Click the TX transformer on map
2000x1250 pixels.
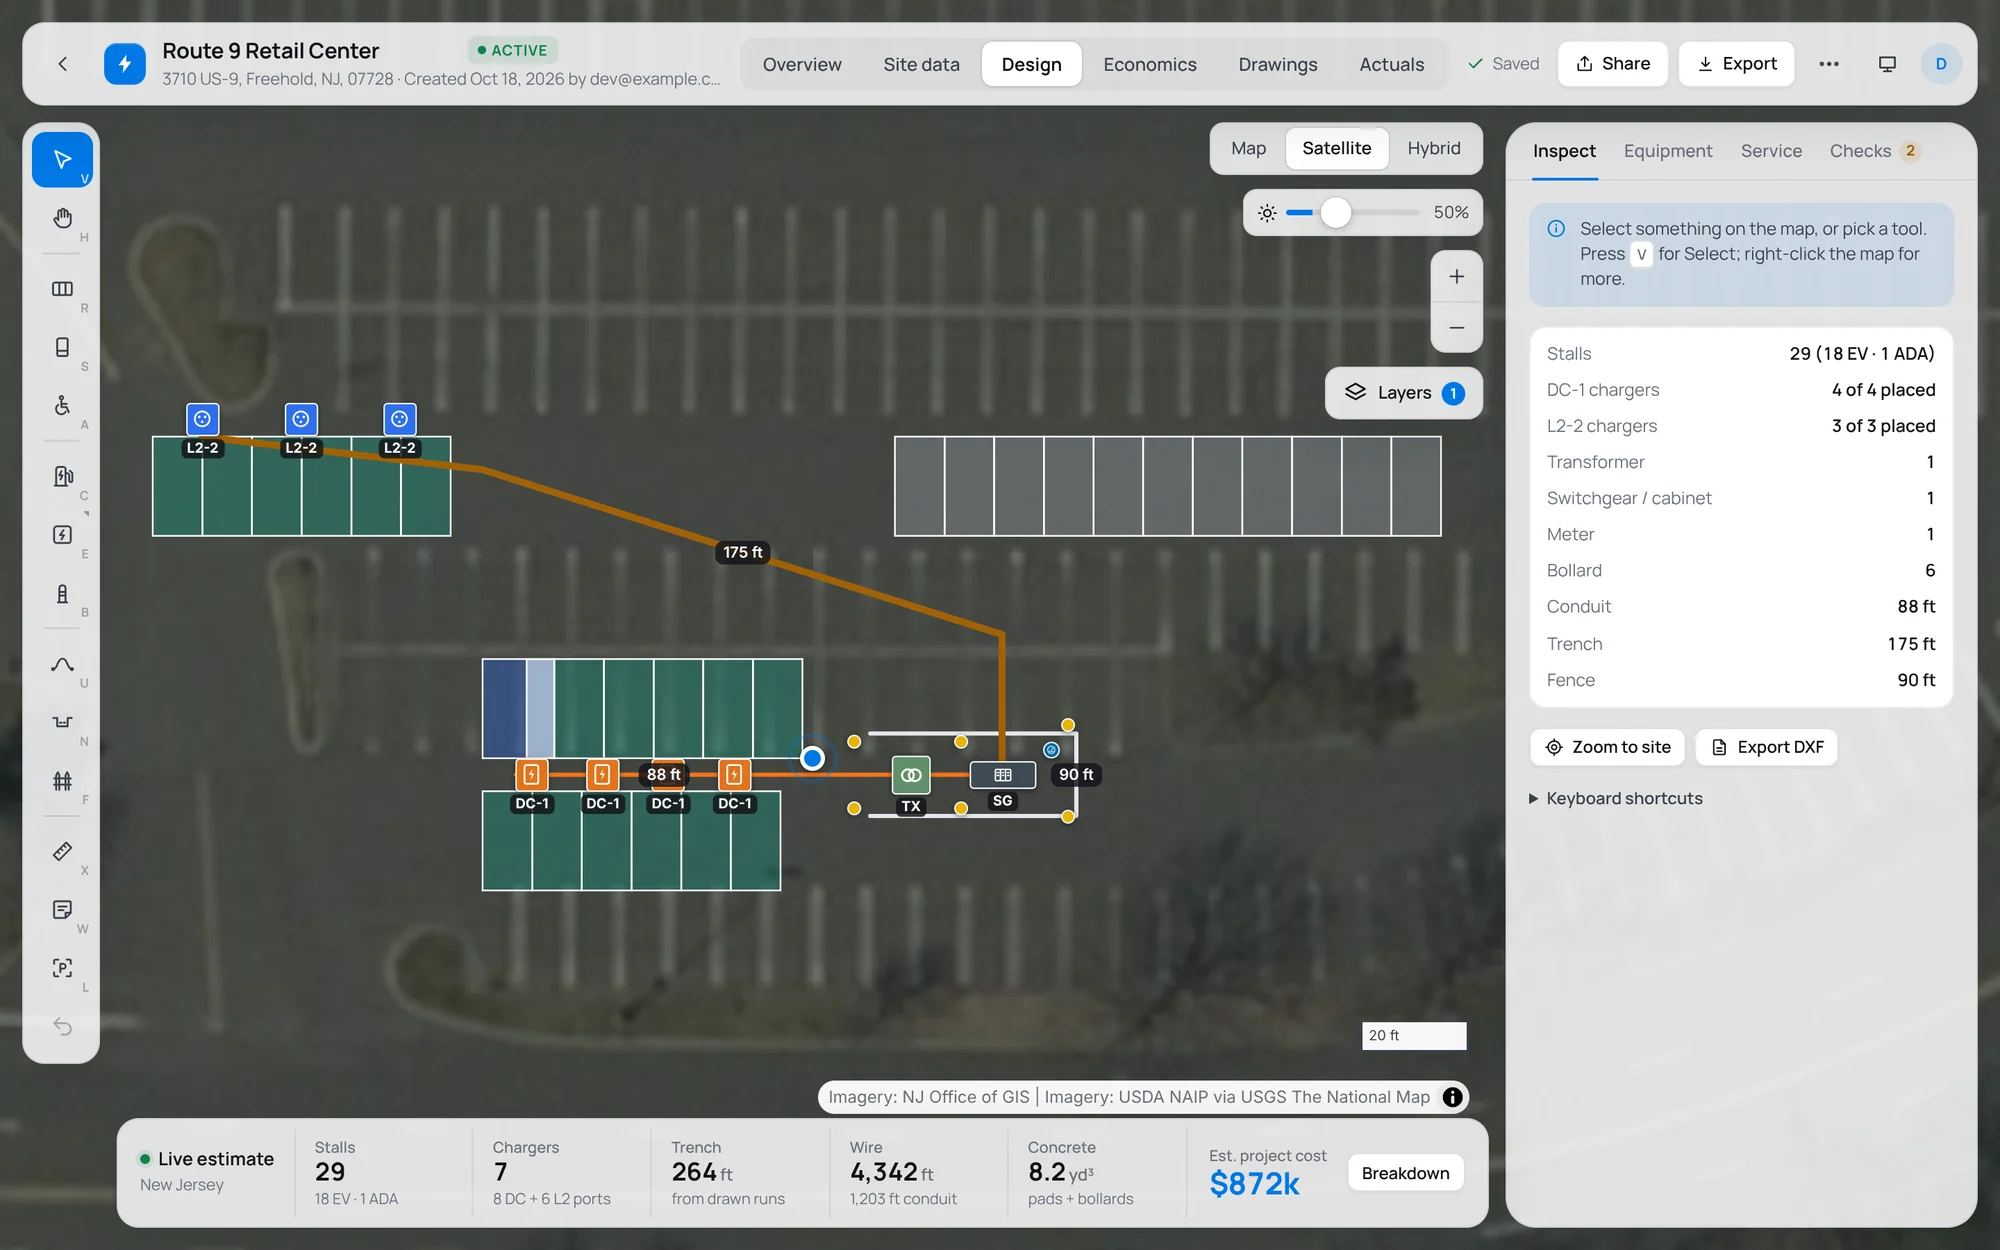911,775
